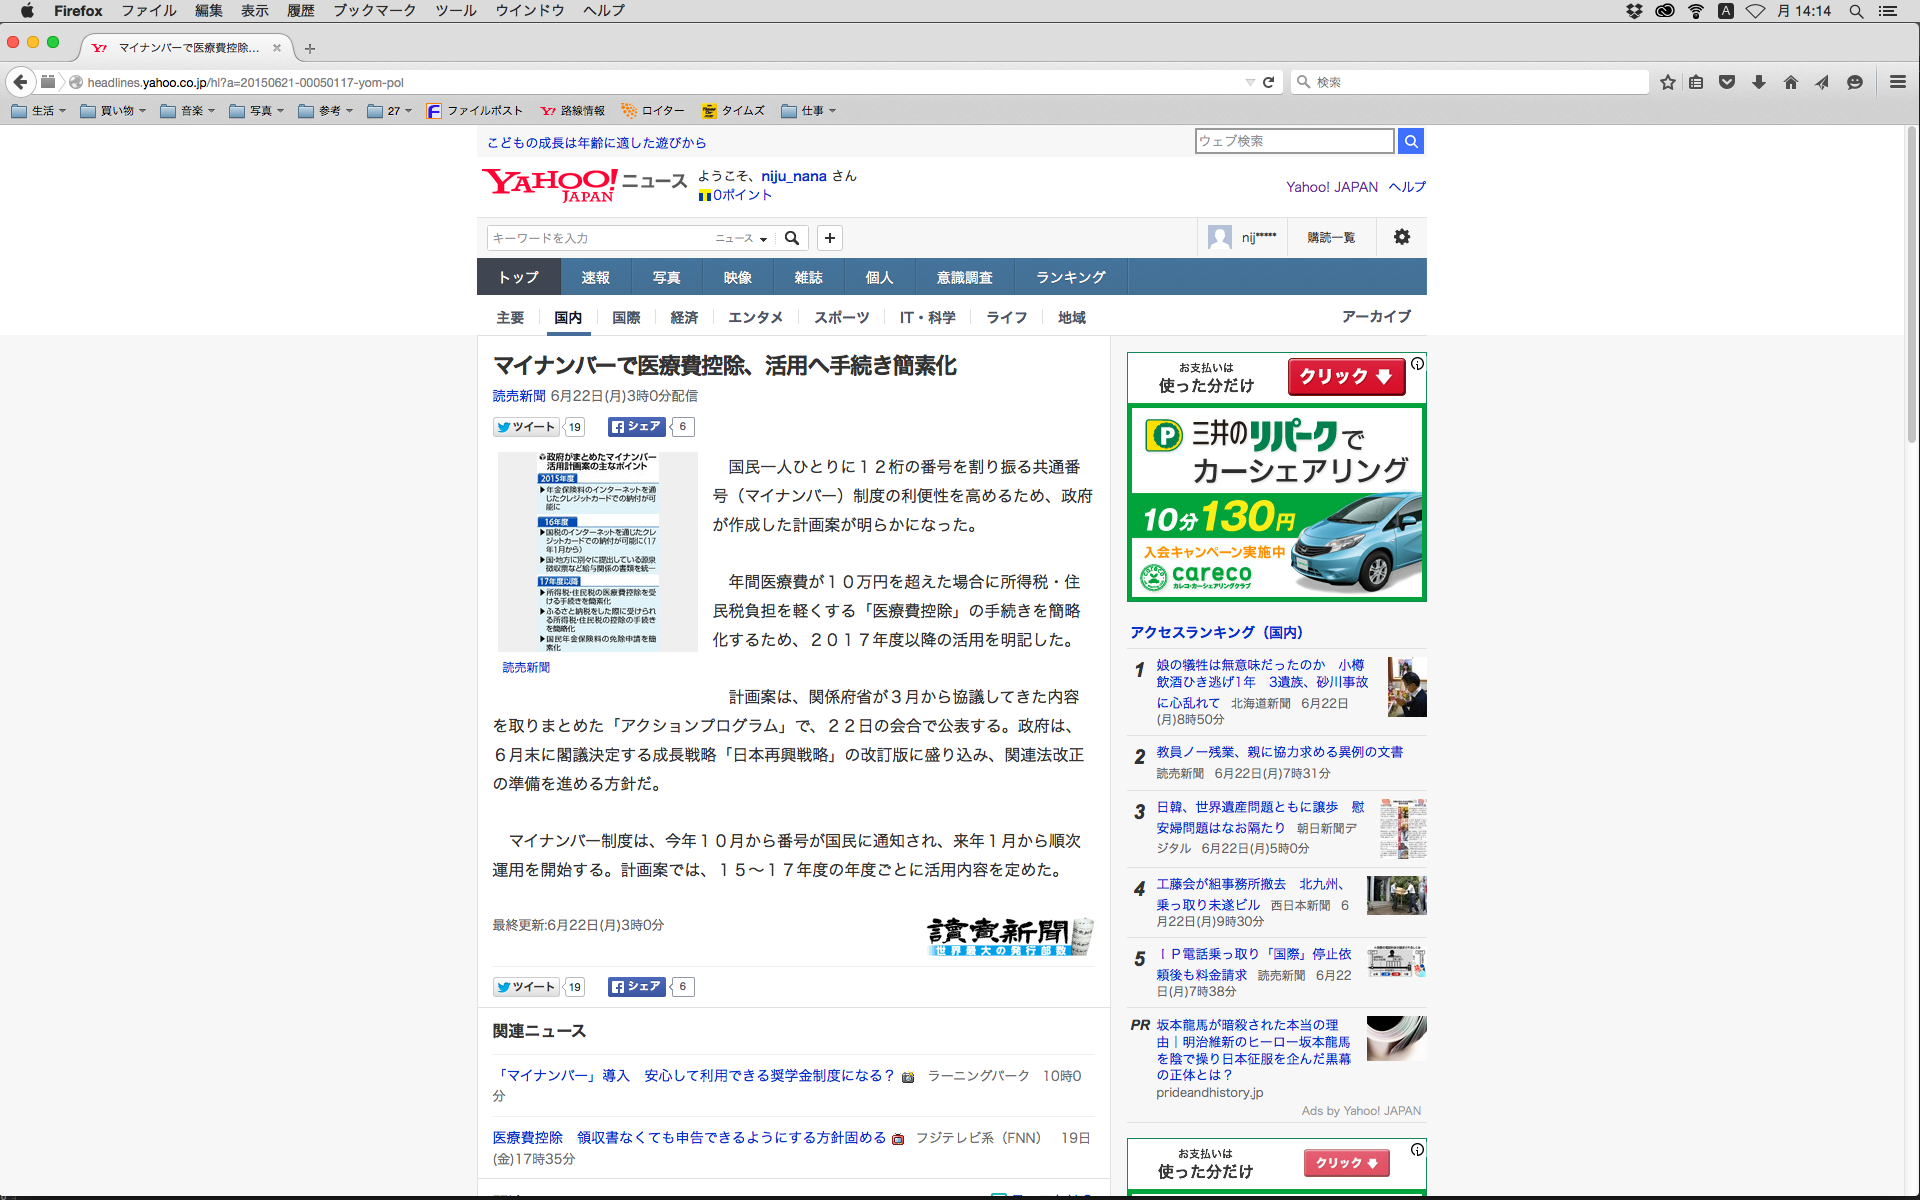Click the Yahoo settings gear icon

tap(1401, 237)
